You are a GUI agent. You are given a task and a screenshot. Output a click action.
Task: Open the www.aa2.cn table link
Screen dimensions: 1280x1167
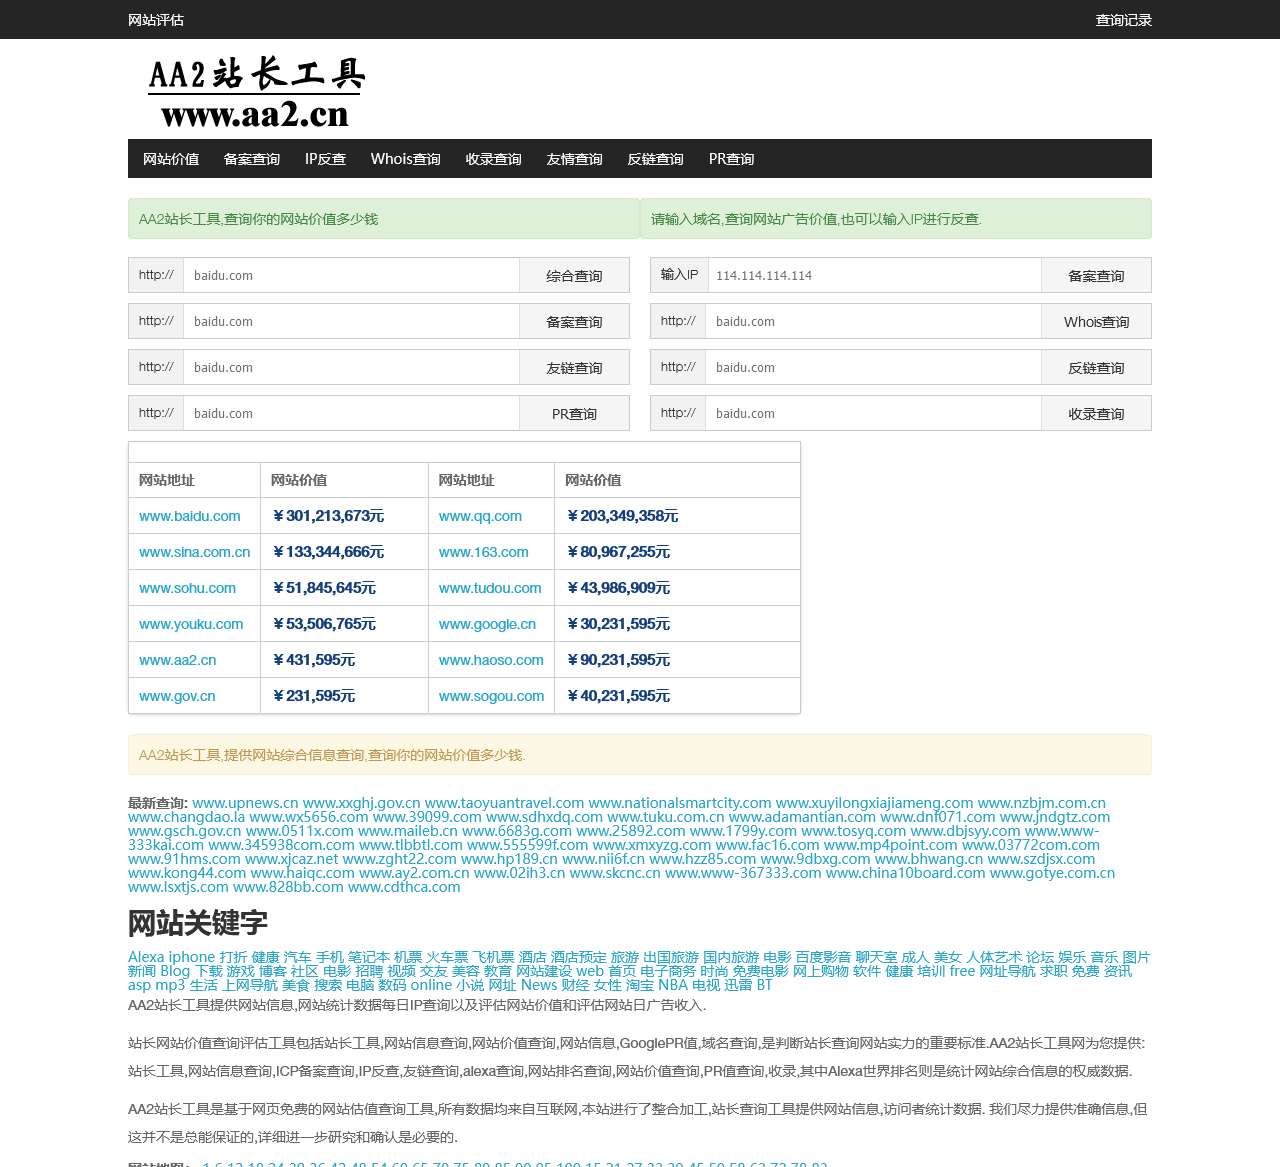click(x=177, y=660)
